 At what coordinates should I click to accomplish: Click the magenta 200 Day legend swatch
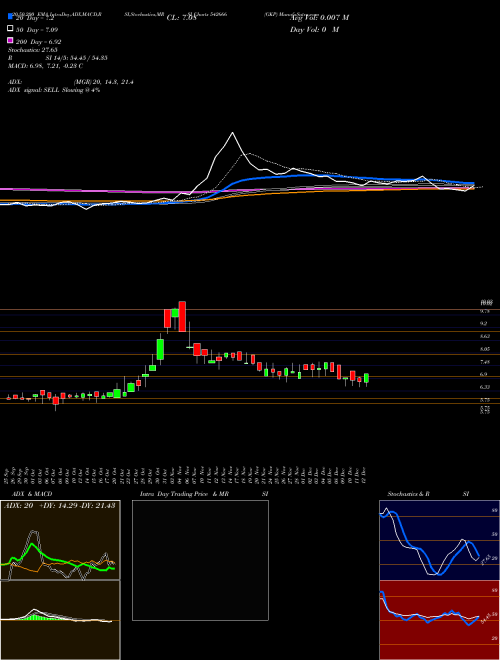(10, 40)
